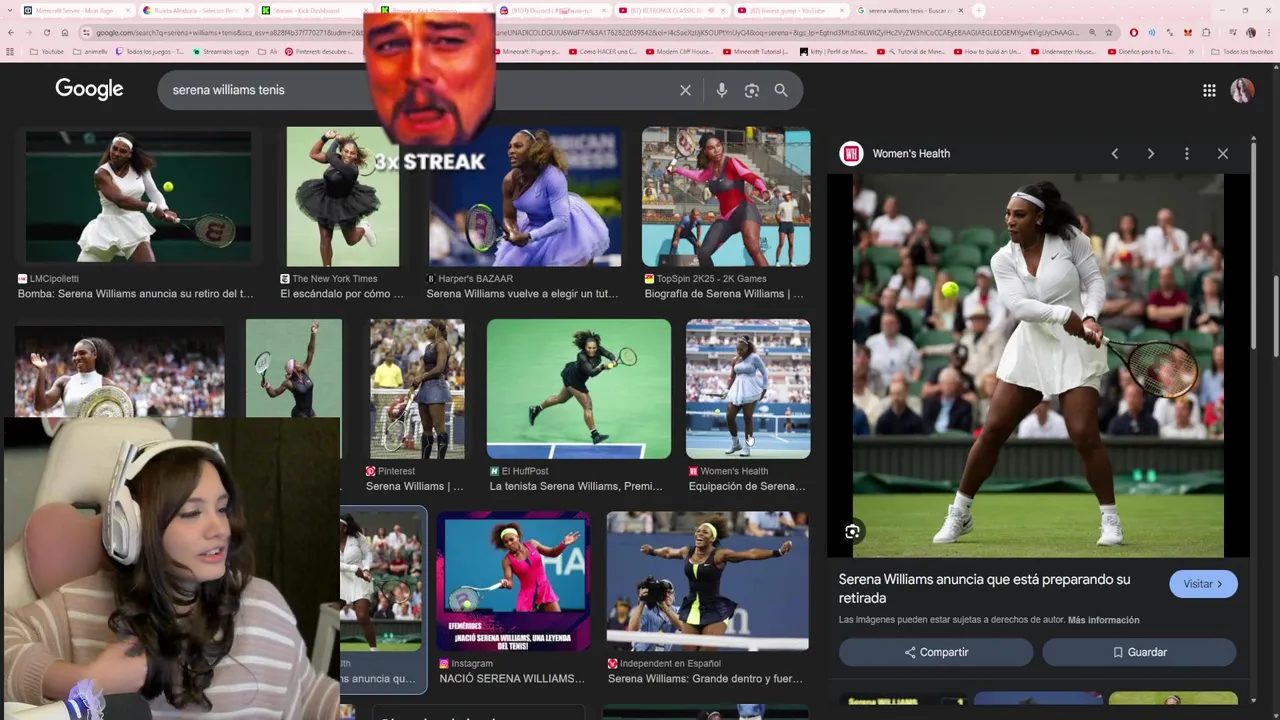Open the Modern Cliff House bookmark
This screenshot has width=1280, height=720.
tap(680, 51)
